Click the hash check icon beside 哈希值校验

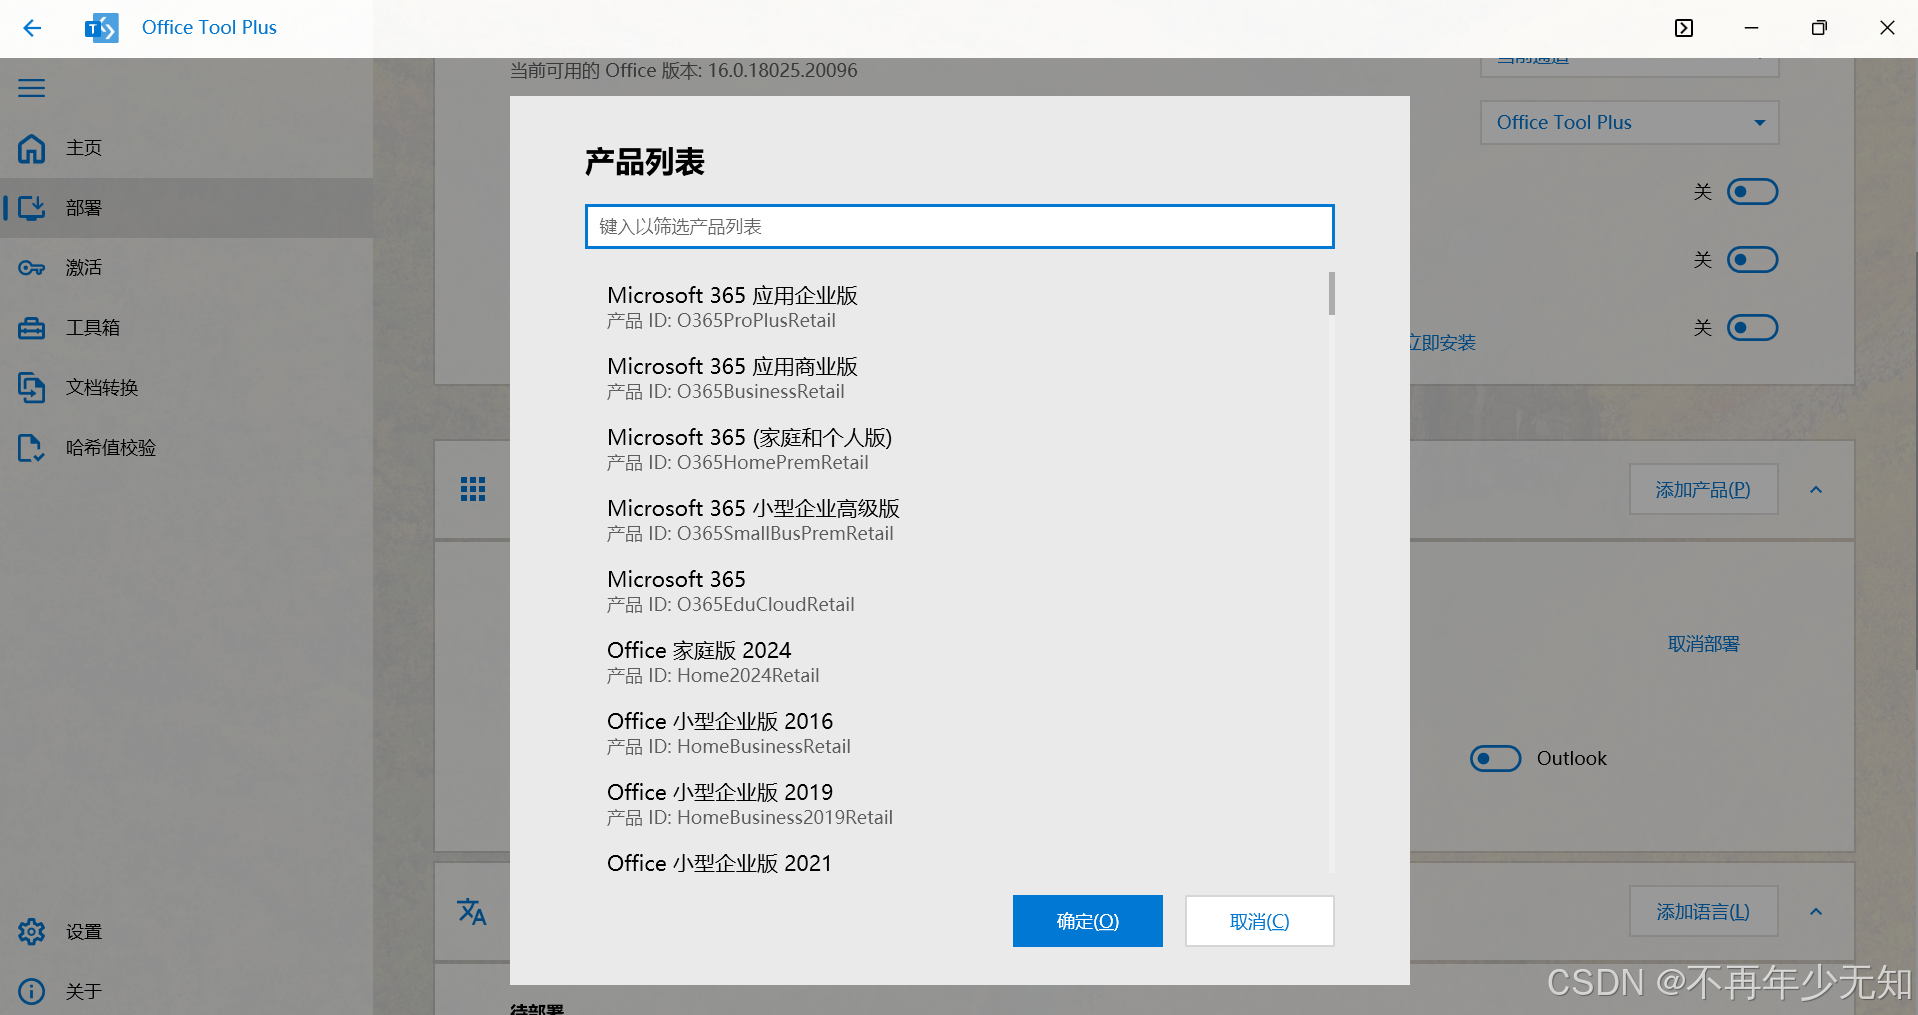point(32,448)
